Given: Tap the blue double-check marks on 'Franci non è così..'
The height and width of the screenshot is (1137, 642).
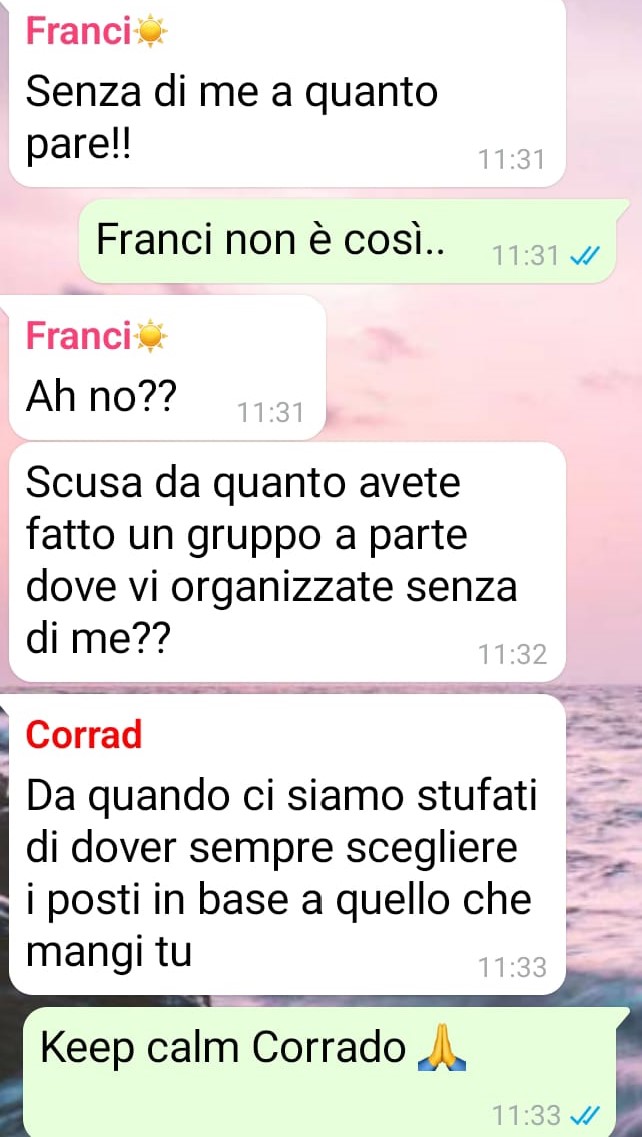Looking at the screenshot, I should click(583, 255).
